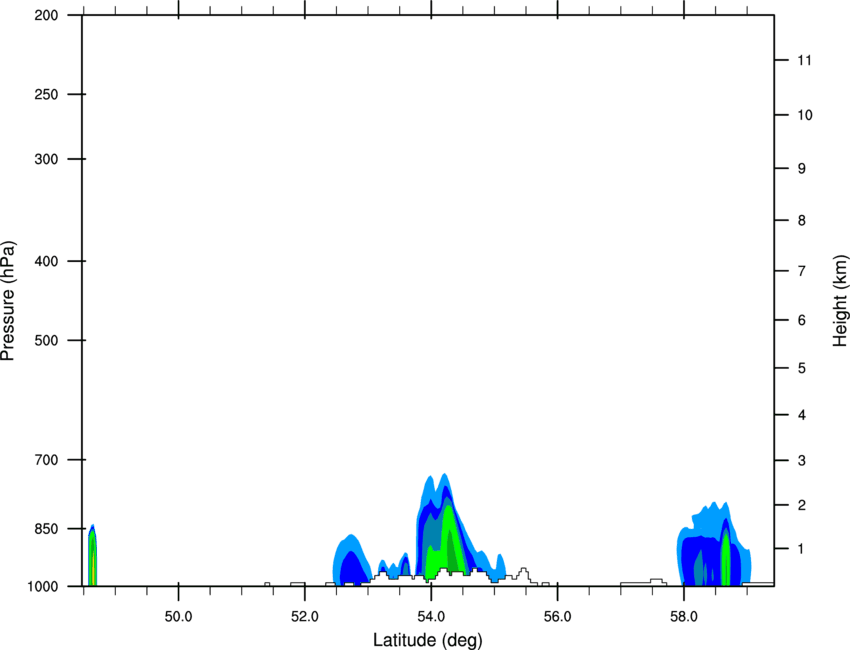This screenshot has width=850, height=650.
Task: Click the 'Pressure (hPa)' axis title
Action: click(8, 301)
